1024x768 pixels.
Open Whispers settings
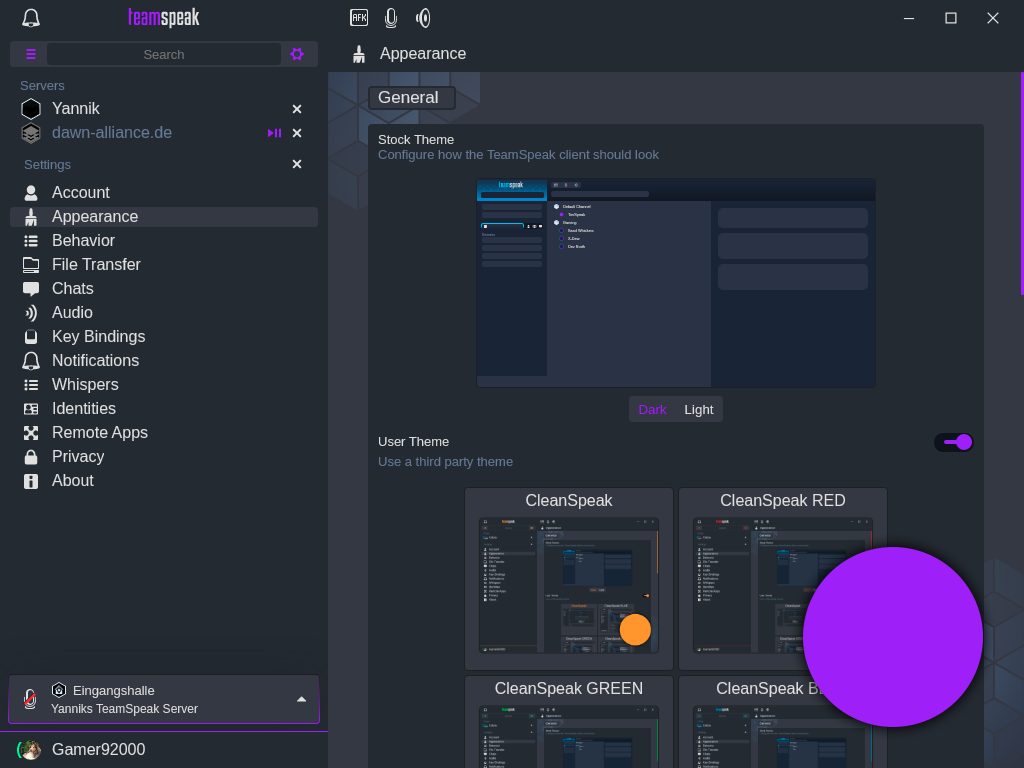(164, 385)
